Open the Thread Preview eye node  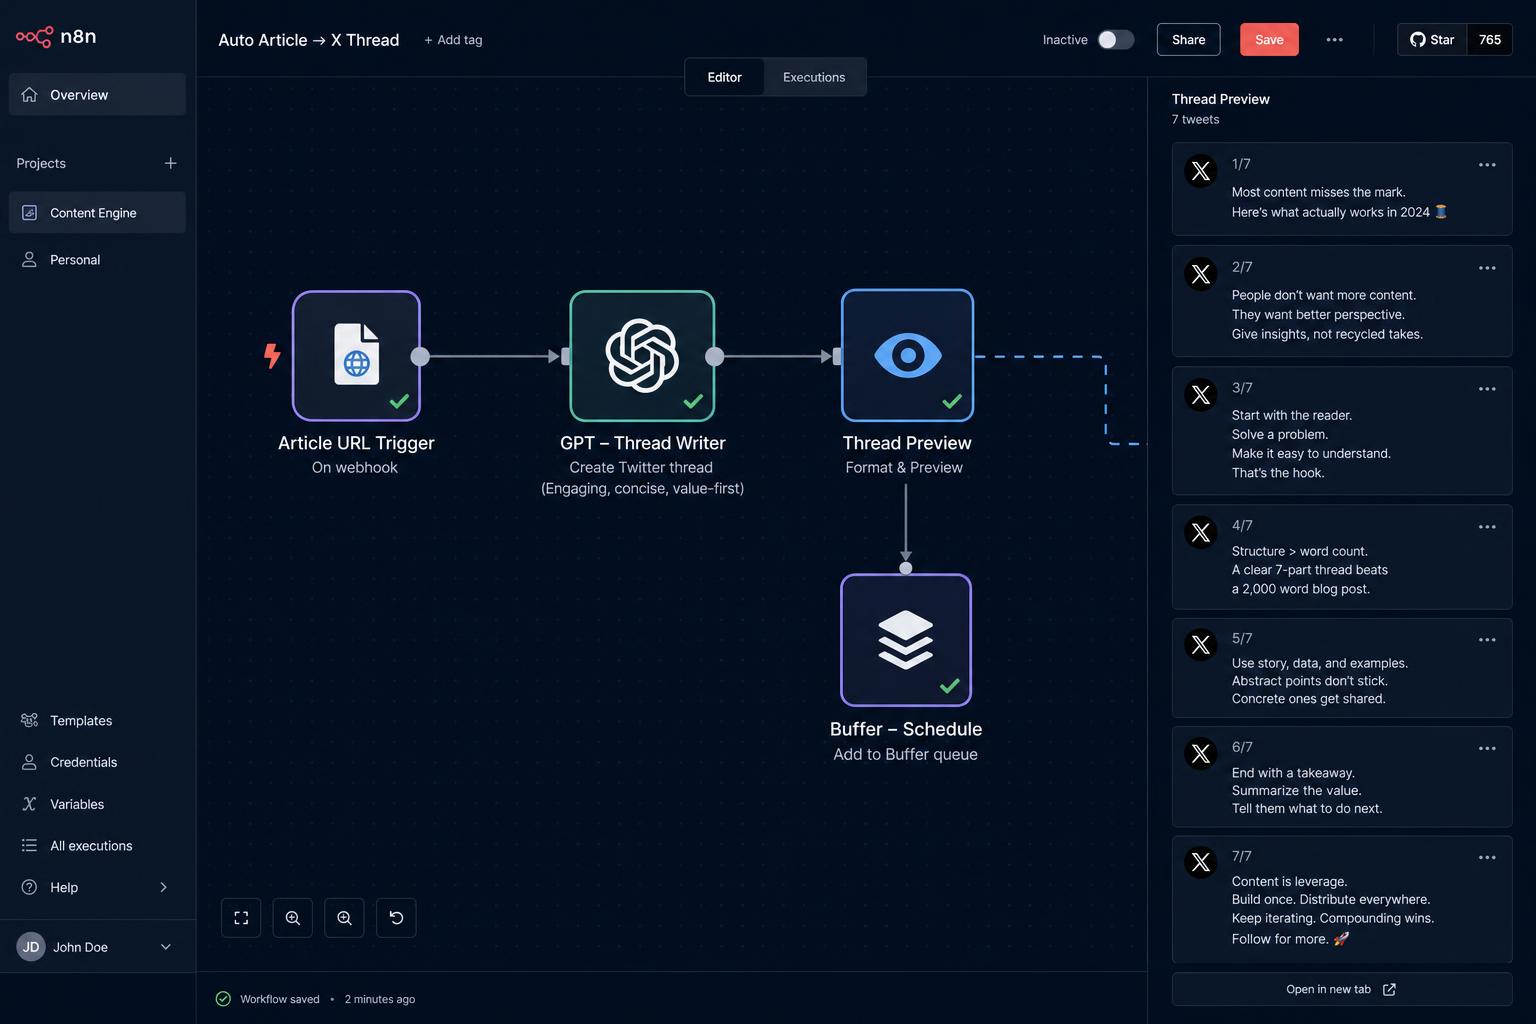coord(907,355)
